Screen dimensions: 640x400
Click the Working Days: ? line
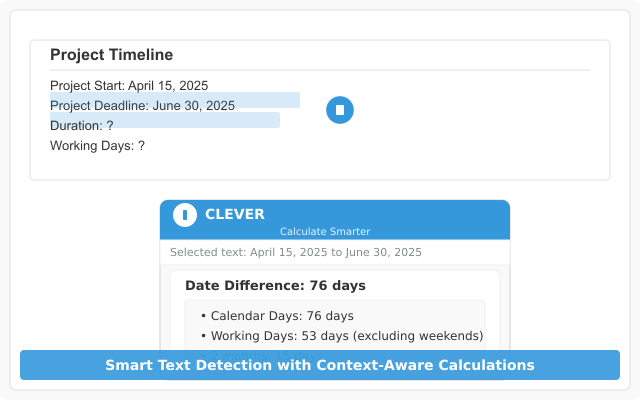point(97,146)
